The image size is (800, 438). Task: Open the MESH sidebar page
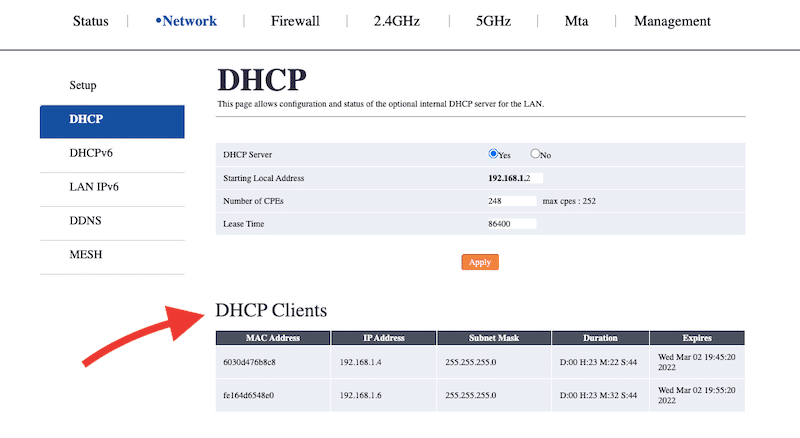coord(86,255)
